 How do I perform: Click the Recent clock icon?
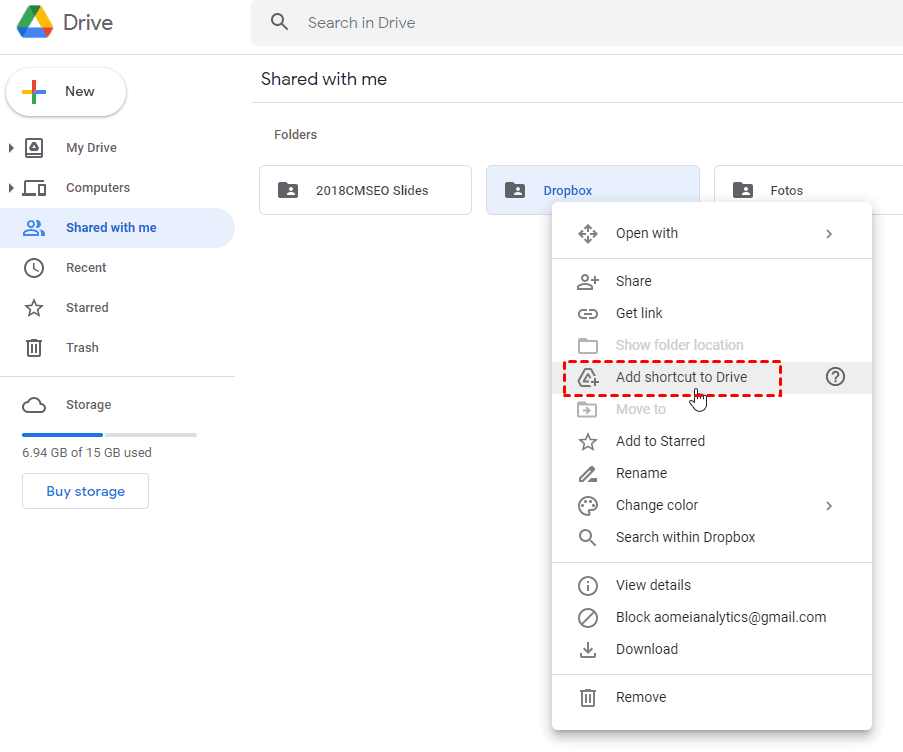point(34,267)
